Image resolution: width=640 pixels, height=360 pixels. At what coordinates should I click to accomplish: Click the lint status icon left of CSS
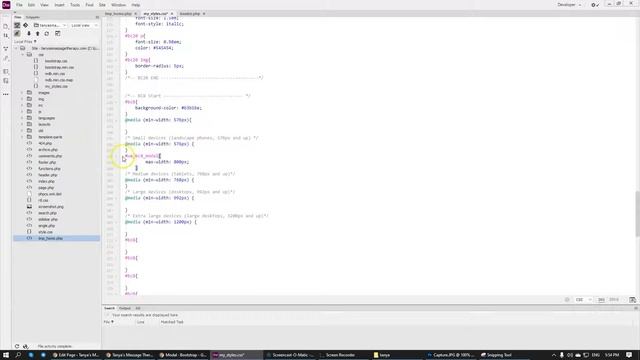click(567, 300)
